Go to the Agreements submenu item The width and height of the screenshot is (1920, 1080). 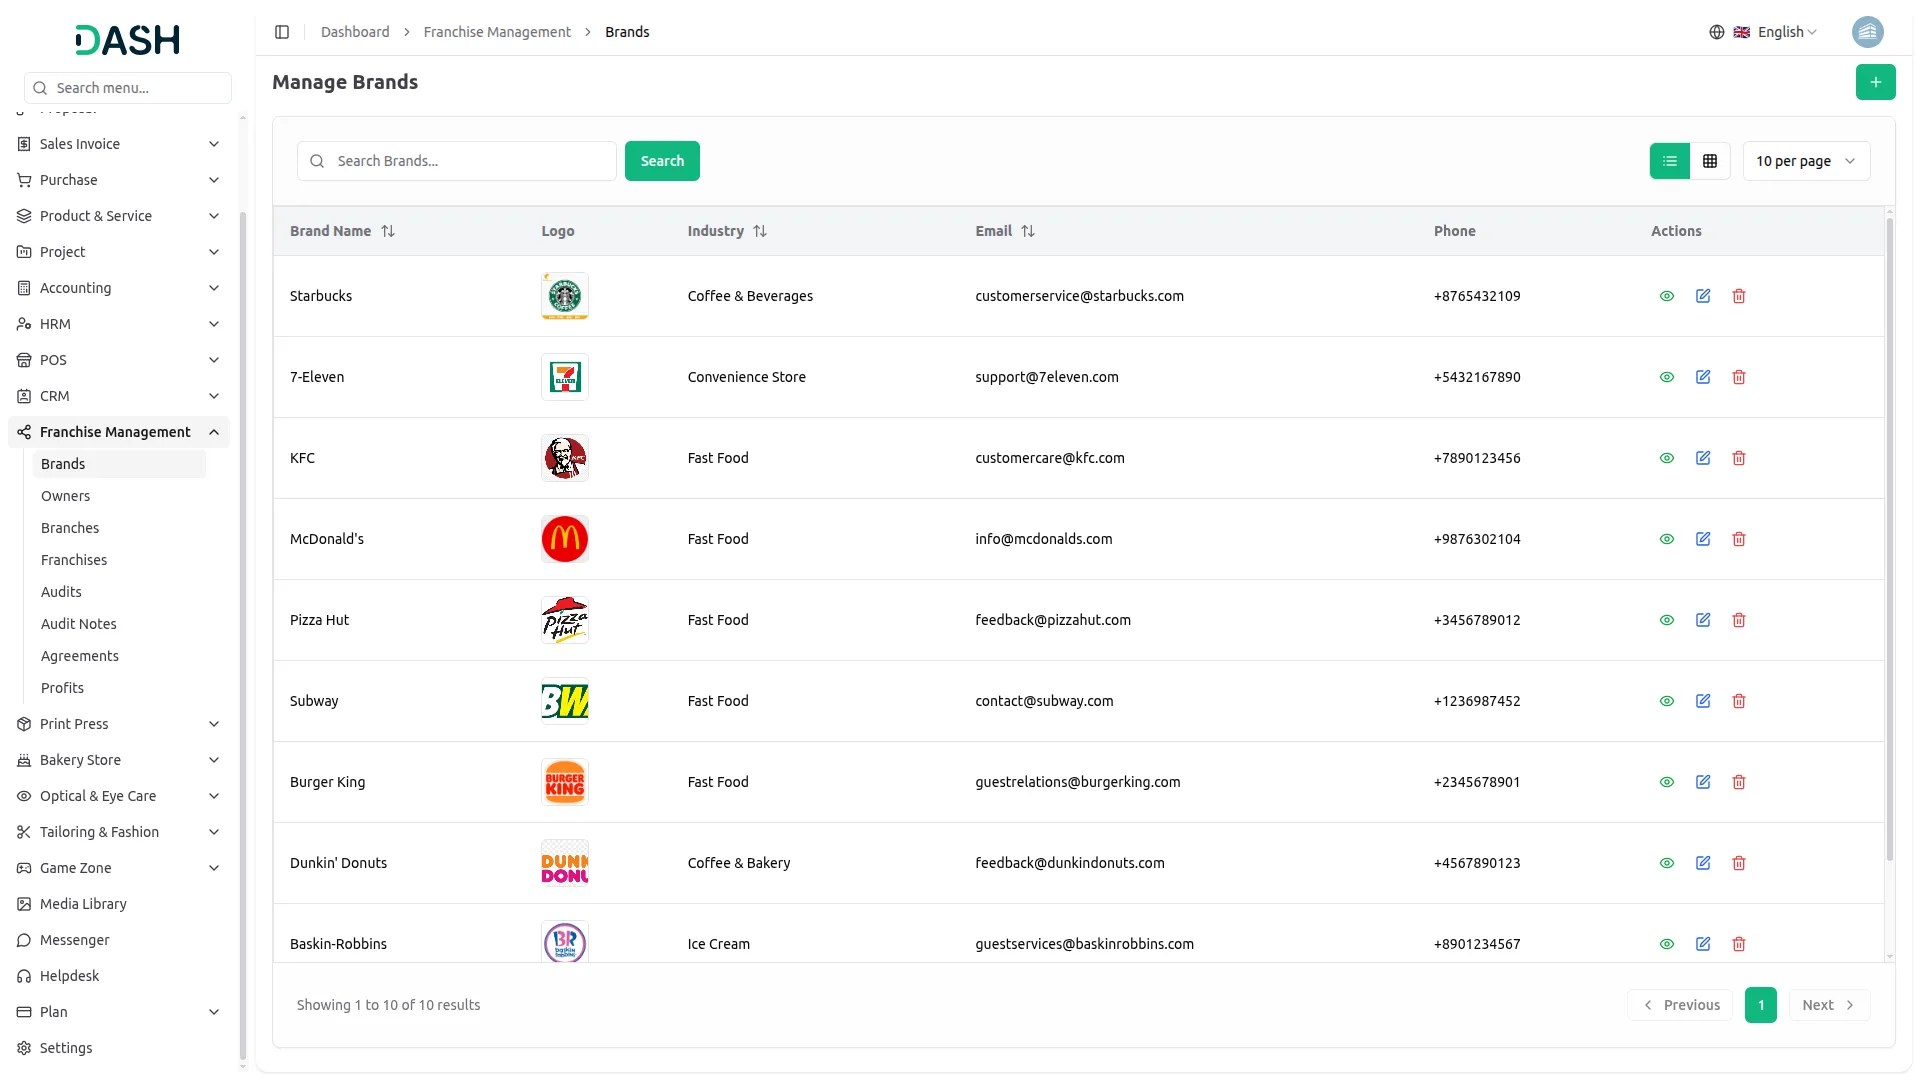point(80,656)
